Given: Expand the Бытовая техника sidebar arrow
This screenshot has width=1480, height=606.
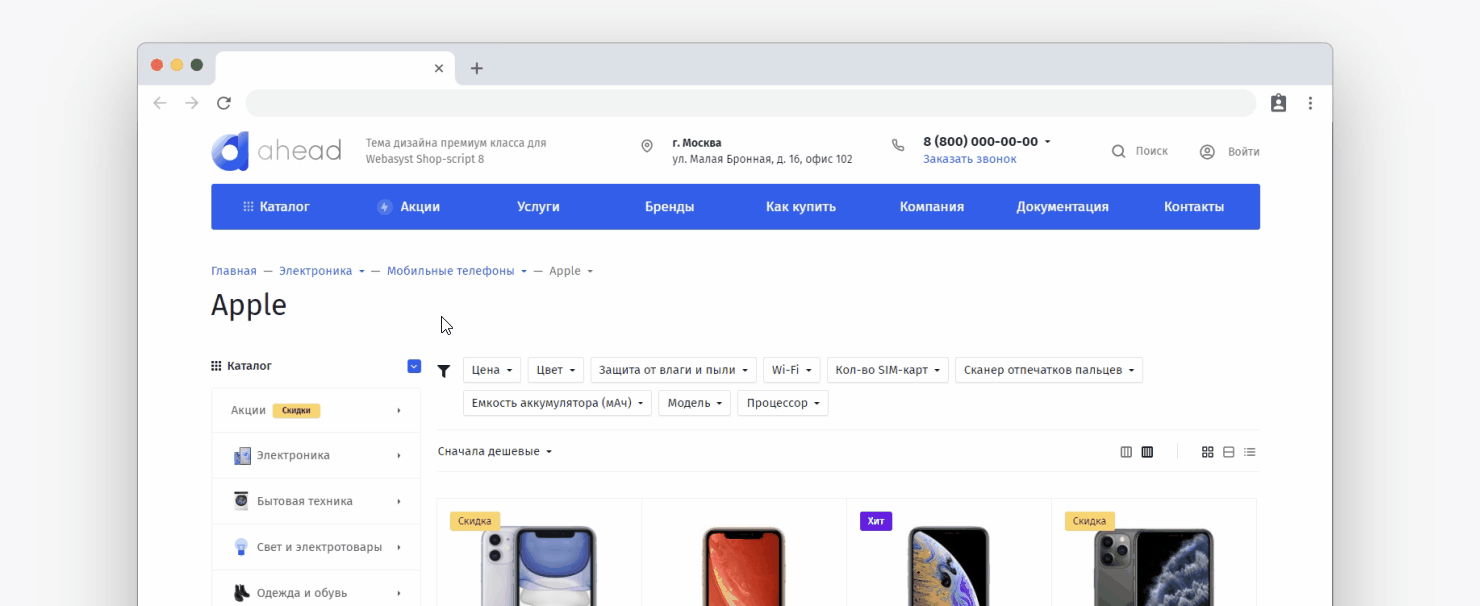Looking at the screenshot, I should [399, 502].
